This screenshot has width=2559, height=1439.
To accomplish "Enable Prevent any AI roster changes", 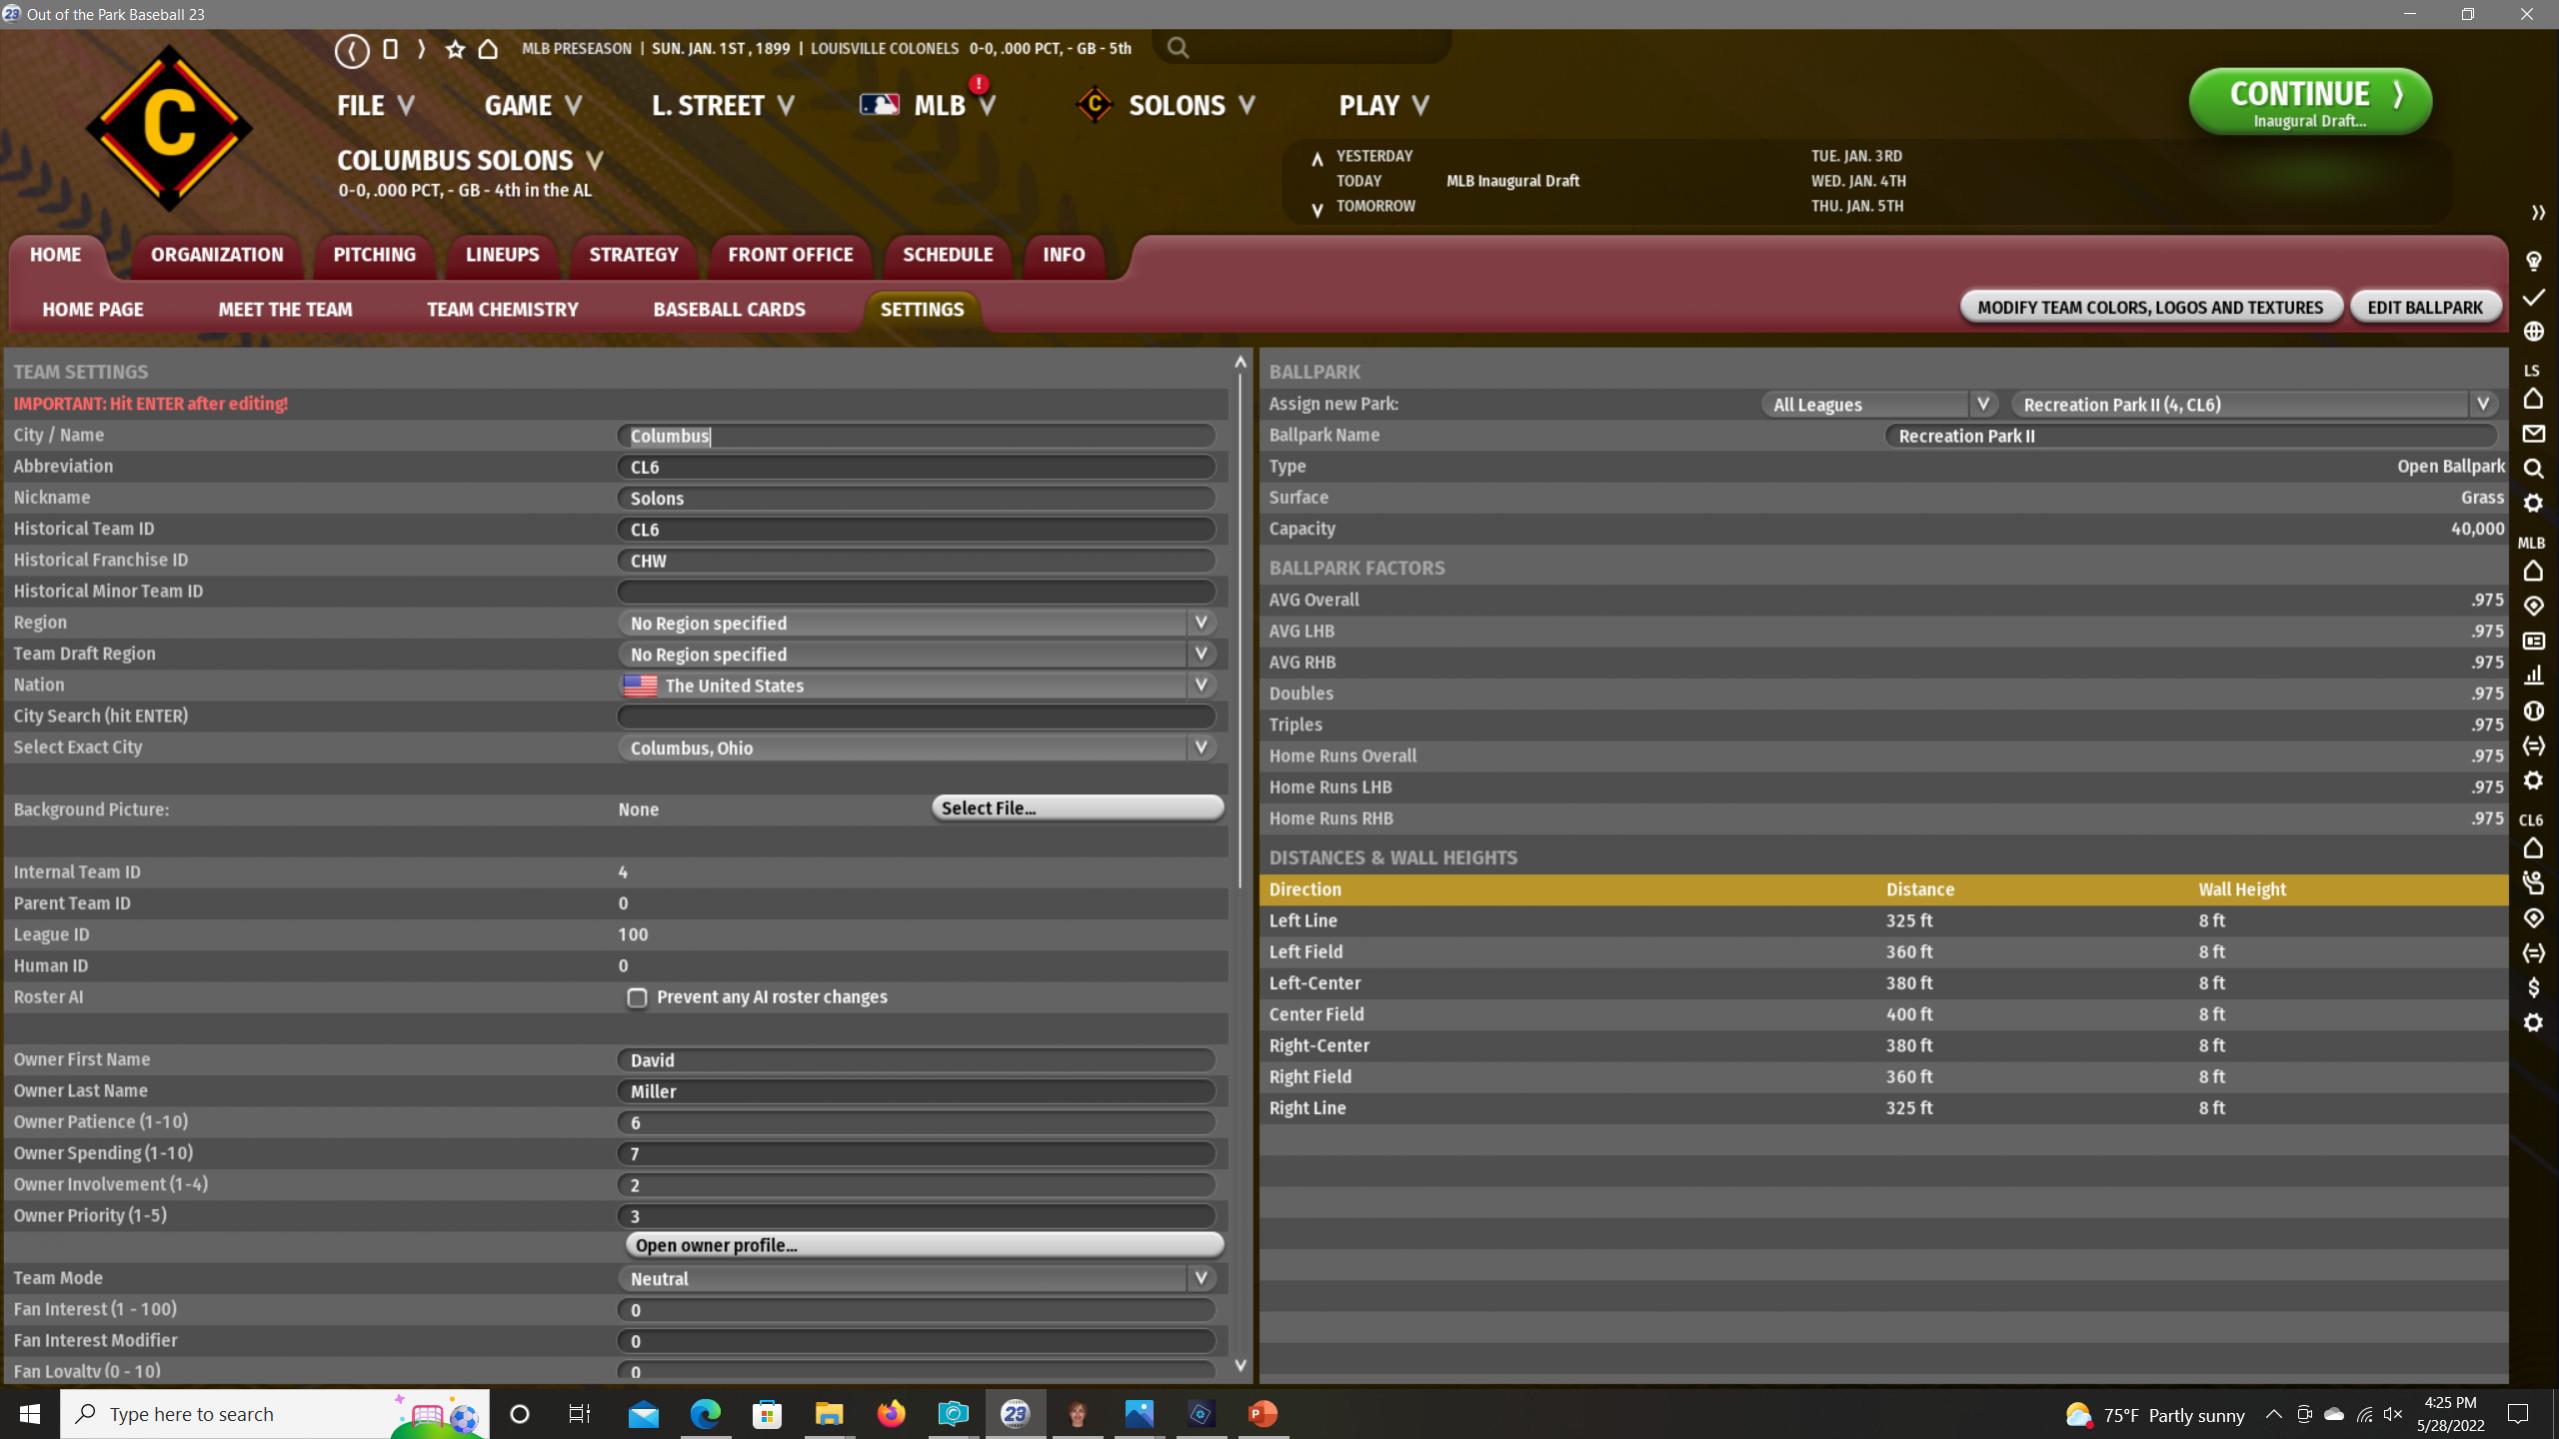I will point(637,997).
